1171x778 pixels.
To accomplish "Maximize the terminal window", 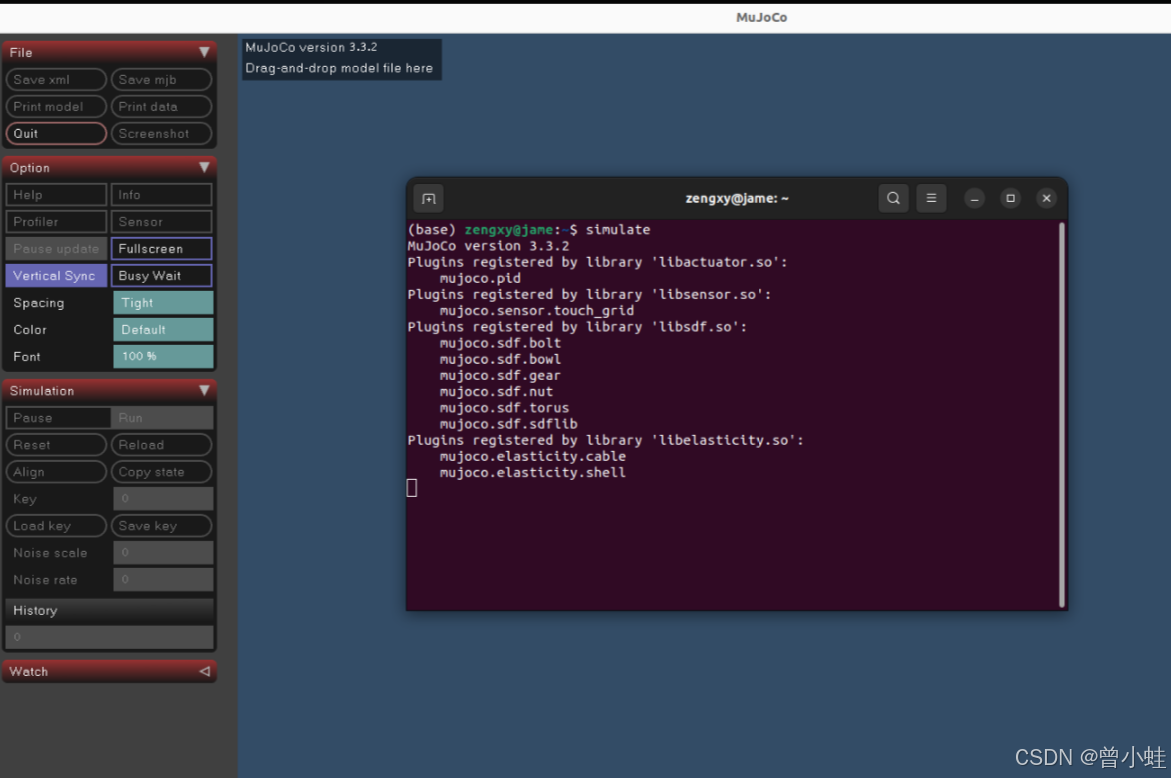I will coord(1010,199).
